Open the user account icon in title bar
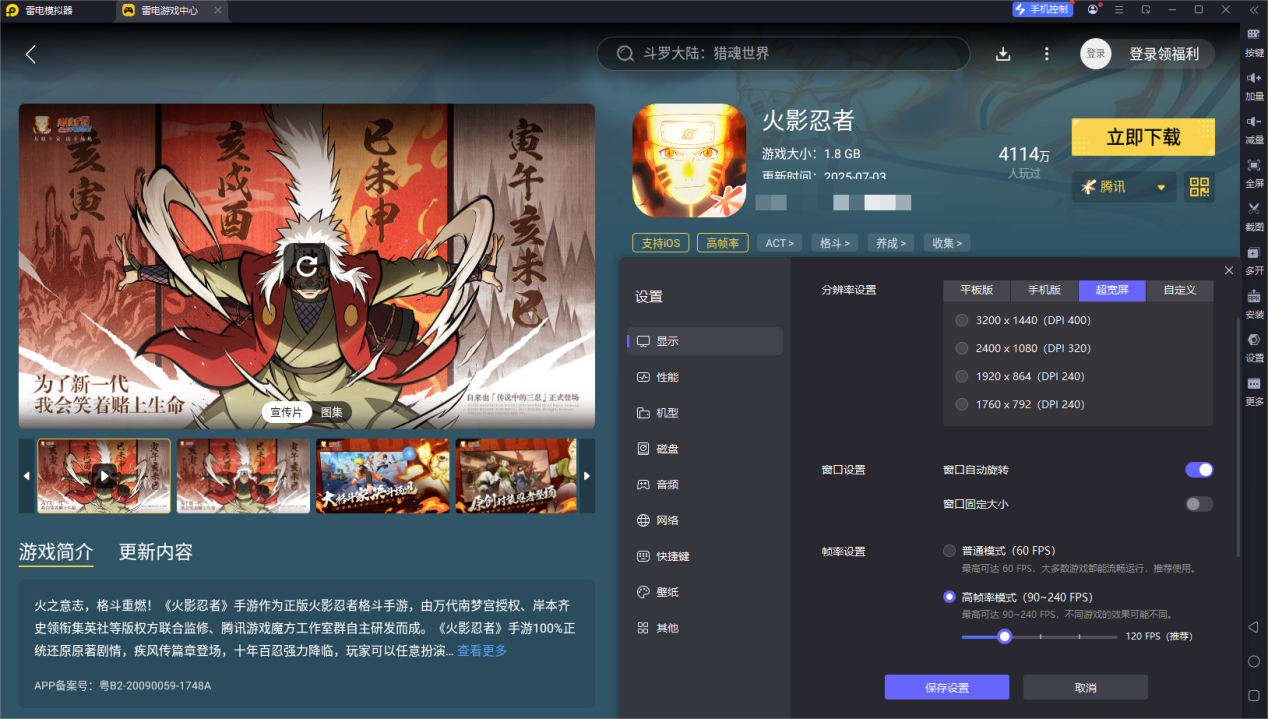This screenshot has width=1268, height=719. (1093, 10)
